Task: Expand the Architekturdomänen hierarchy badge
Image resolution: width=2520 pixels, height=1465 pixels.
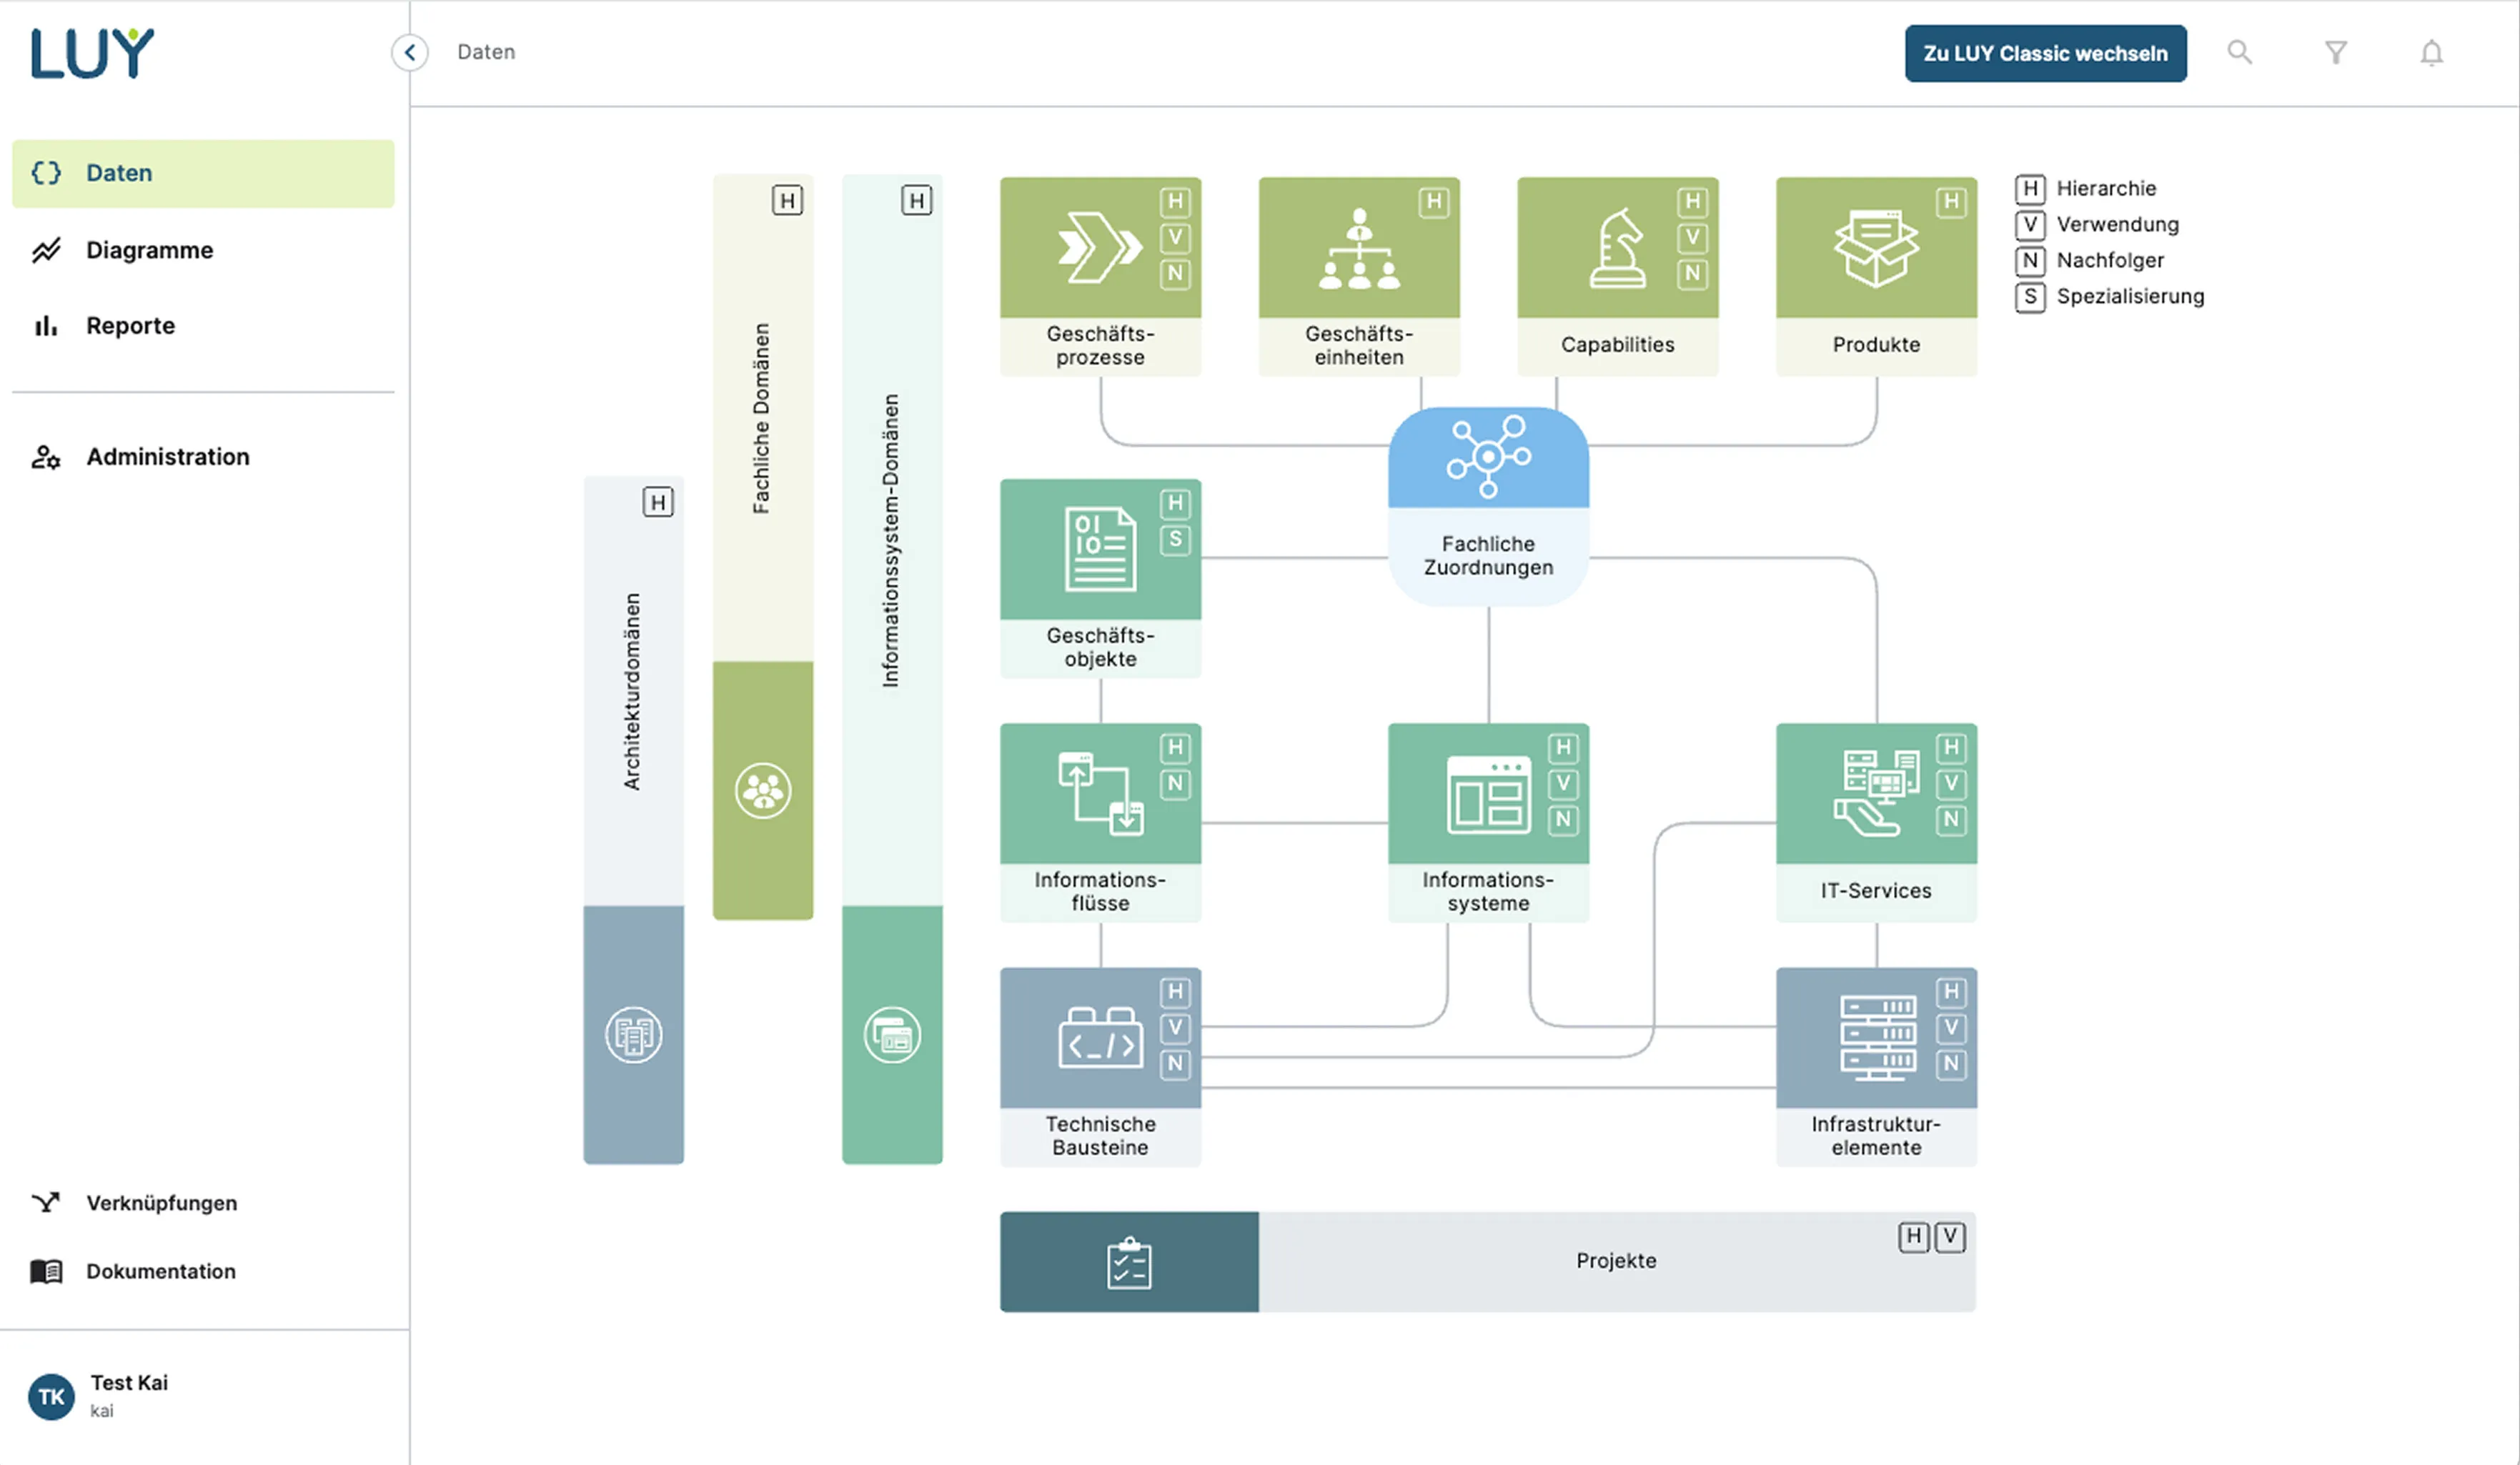Action: (x=658, y=502)
